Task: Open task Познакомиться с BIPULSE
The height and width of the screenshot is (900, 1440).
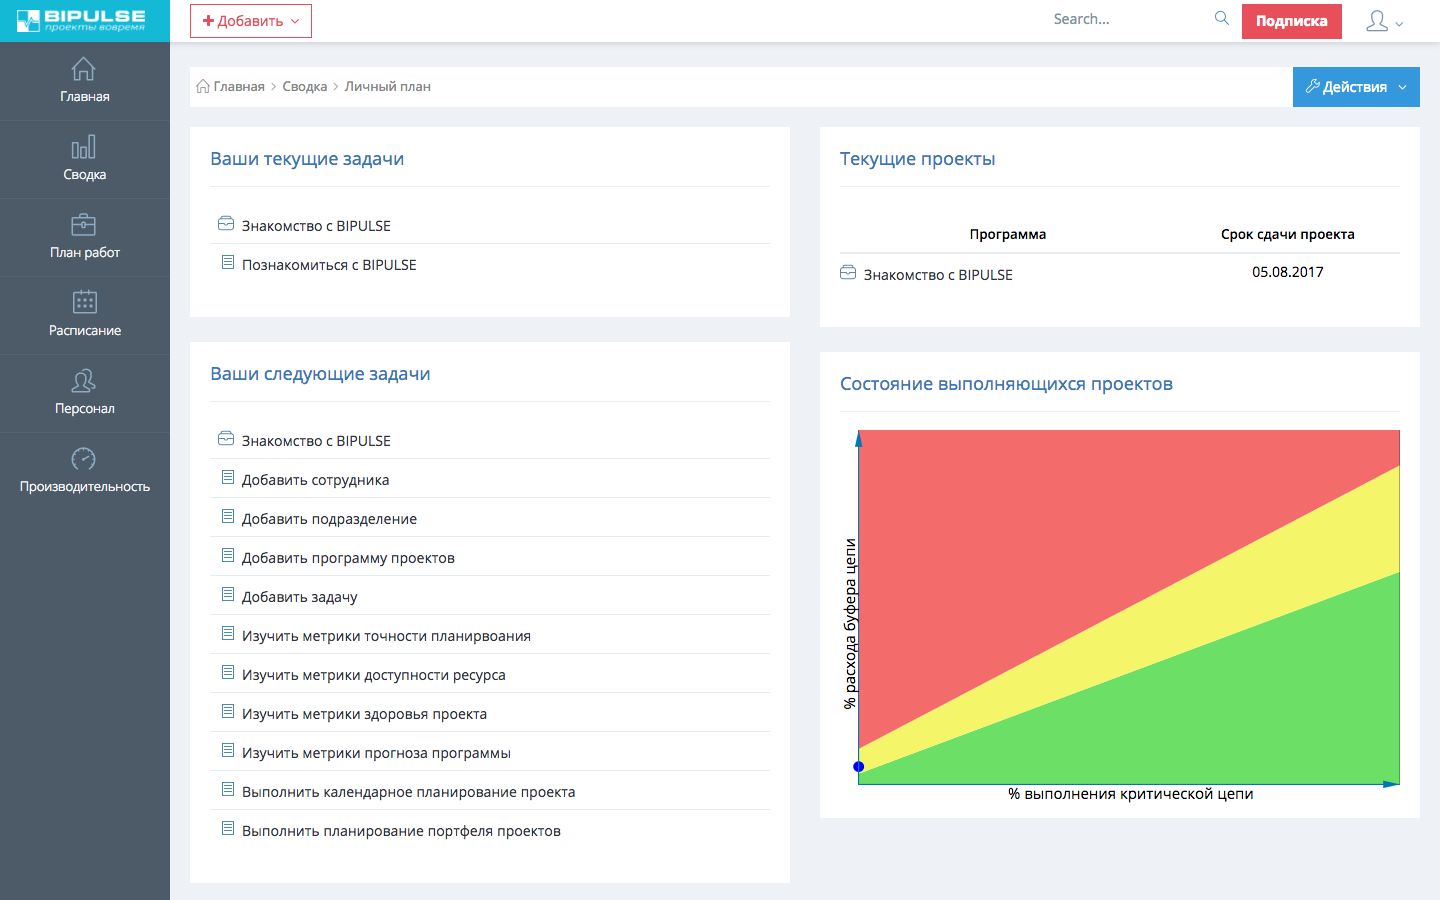Action: tap(329, 265)
